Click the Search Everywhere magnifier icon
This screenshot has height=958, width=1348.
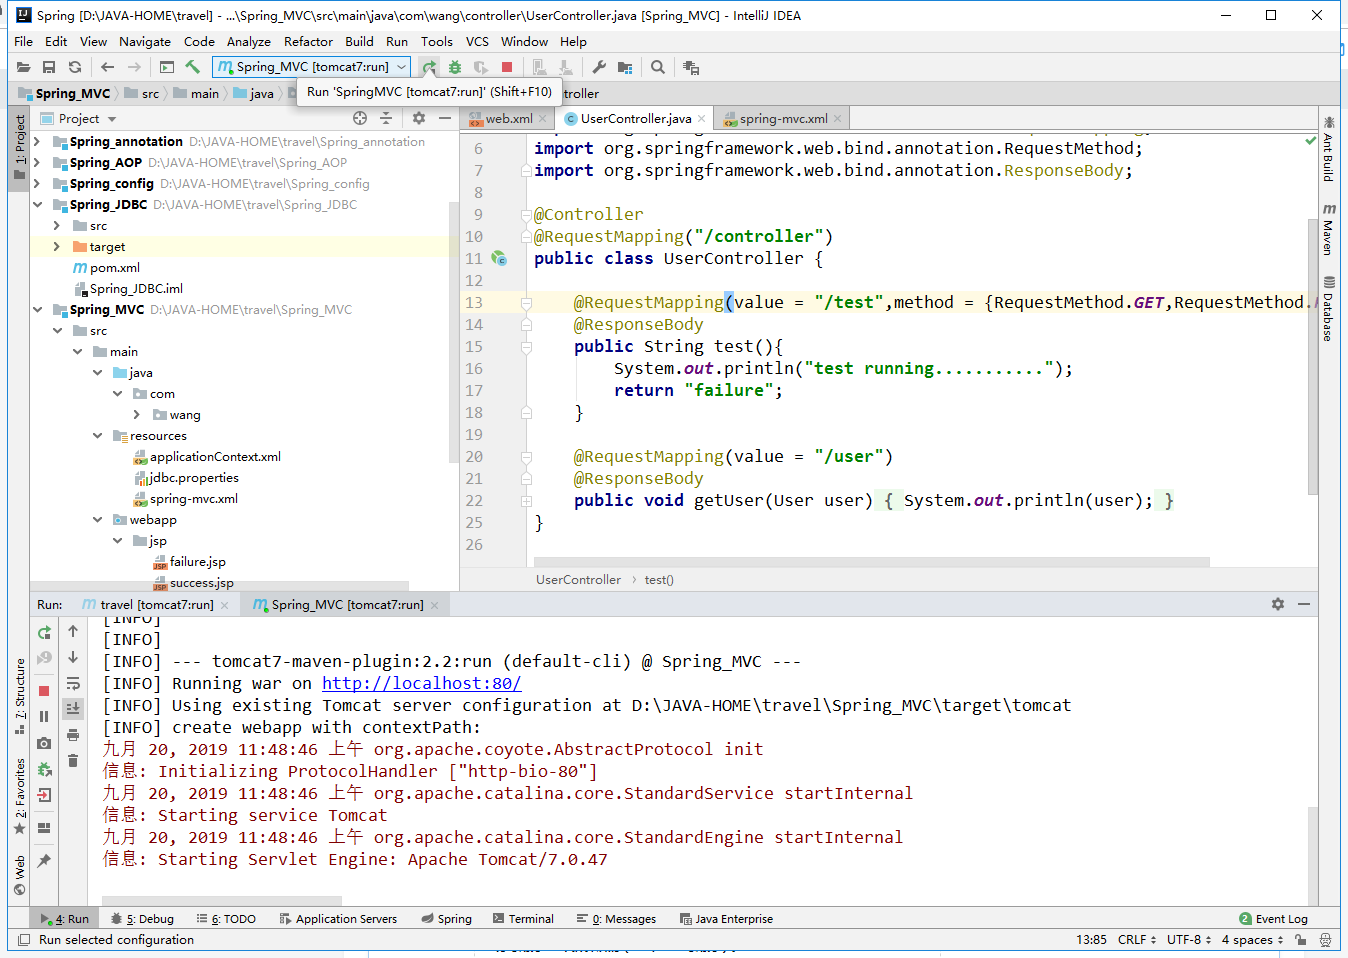click(x=658, y=67)
